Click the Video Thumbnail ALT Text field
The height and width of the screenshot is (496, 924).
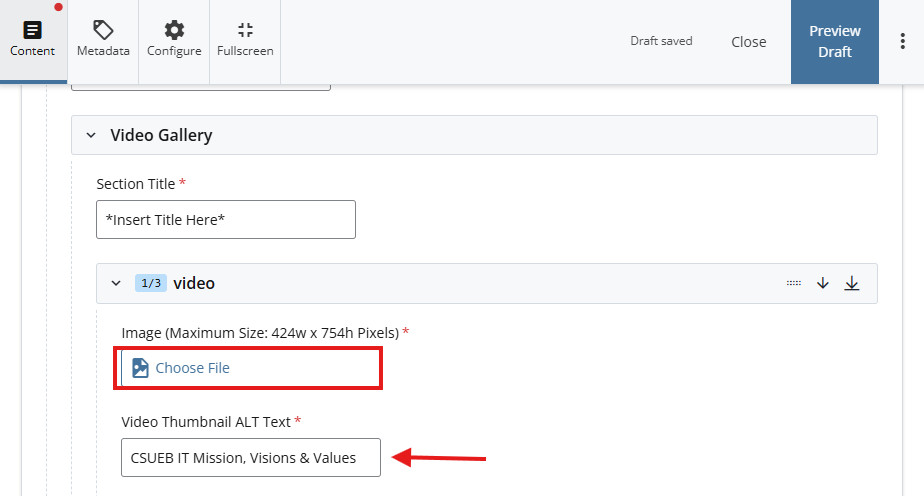[250, 458]
